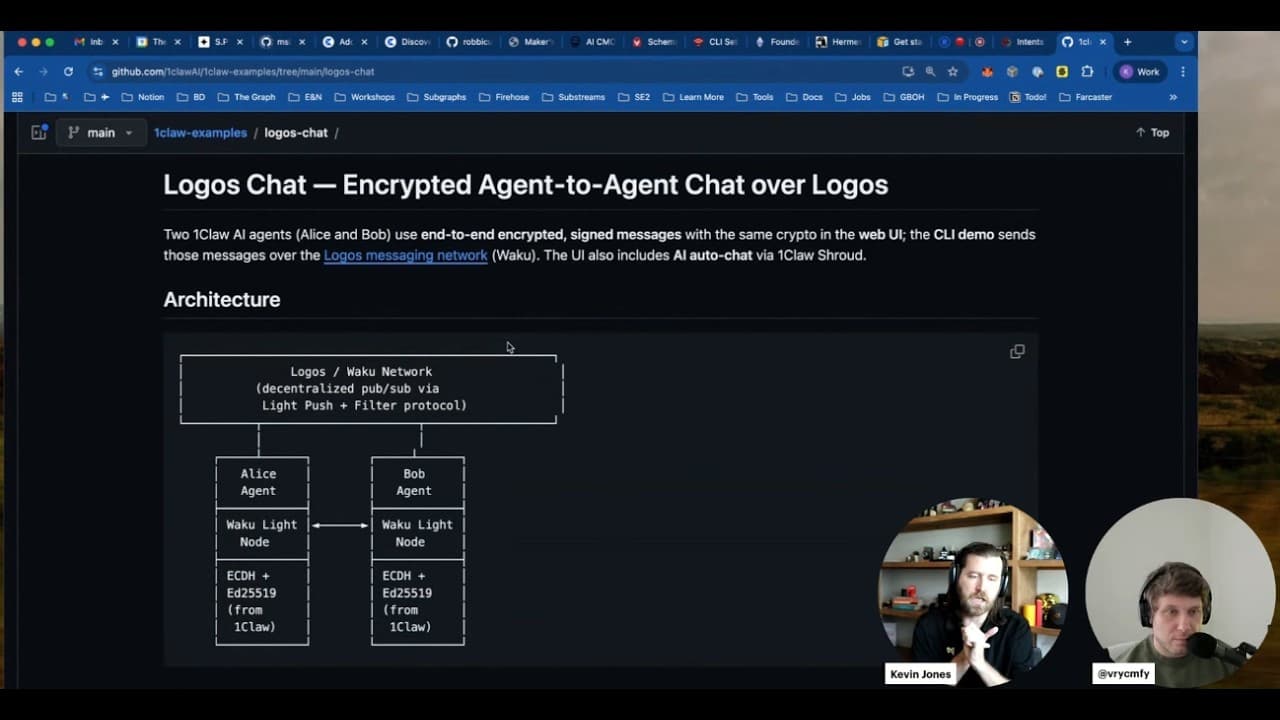This screenshot has height=720, width=1280.
Task: Open Chrome's three-dot menu
Action: 1183,72
